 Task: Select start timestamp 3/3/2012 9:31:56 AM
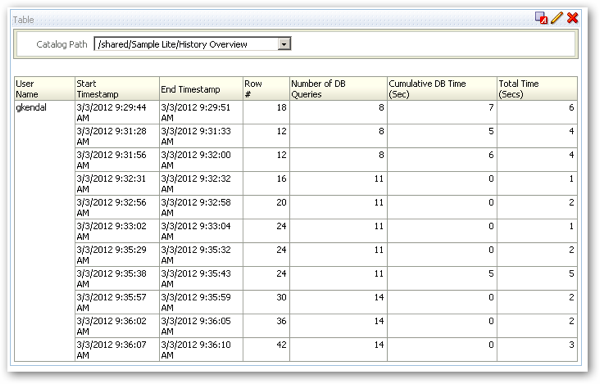tap(117, 160)
